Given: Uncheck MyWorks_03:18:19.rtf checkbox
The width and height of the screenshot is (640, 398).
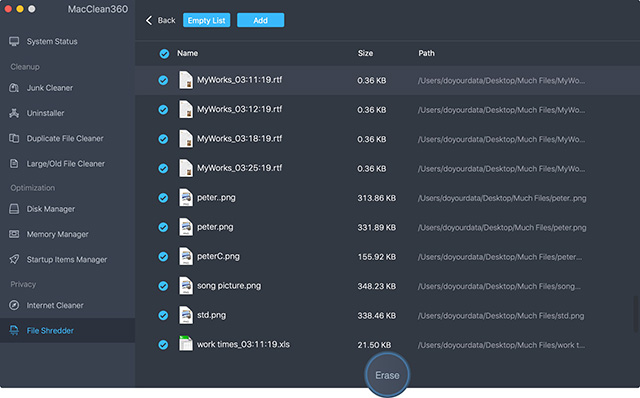Looking at the screenshot, I should [163, 139].
